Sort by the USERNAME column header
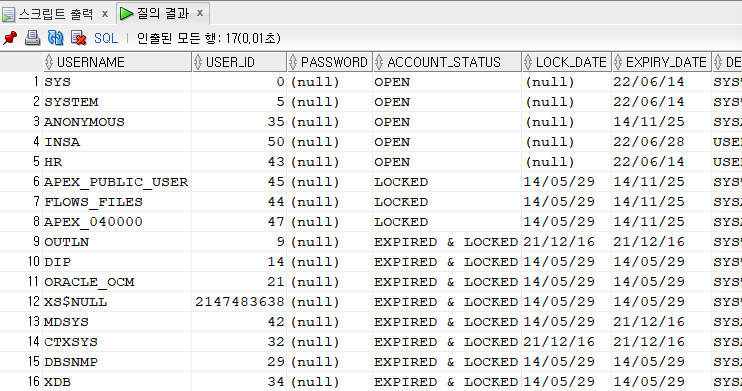Viewport: 742px width, 391px height. (x=117, y=62)
